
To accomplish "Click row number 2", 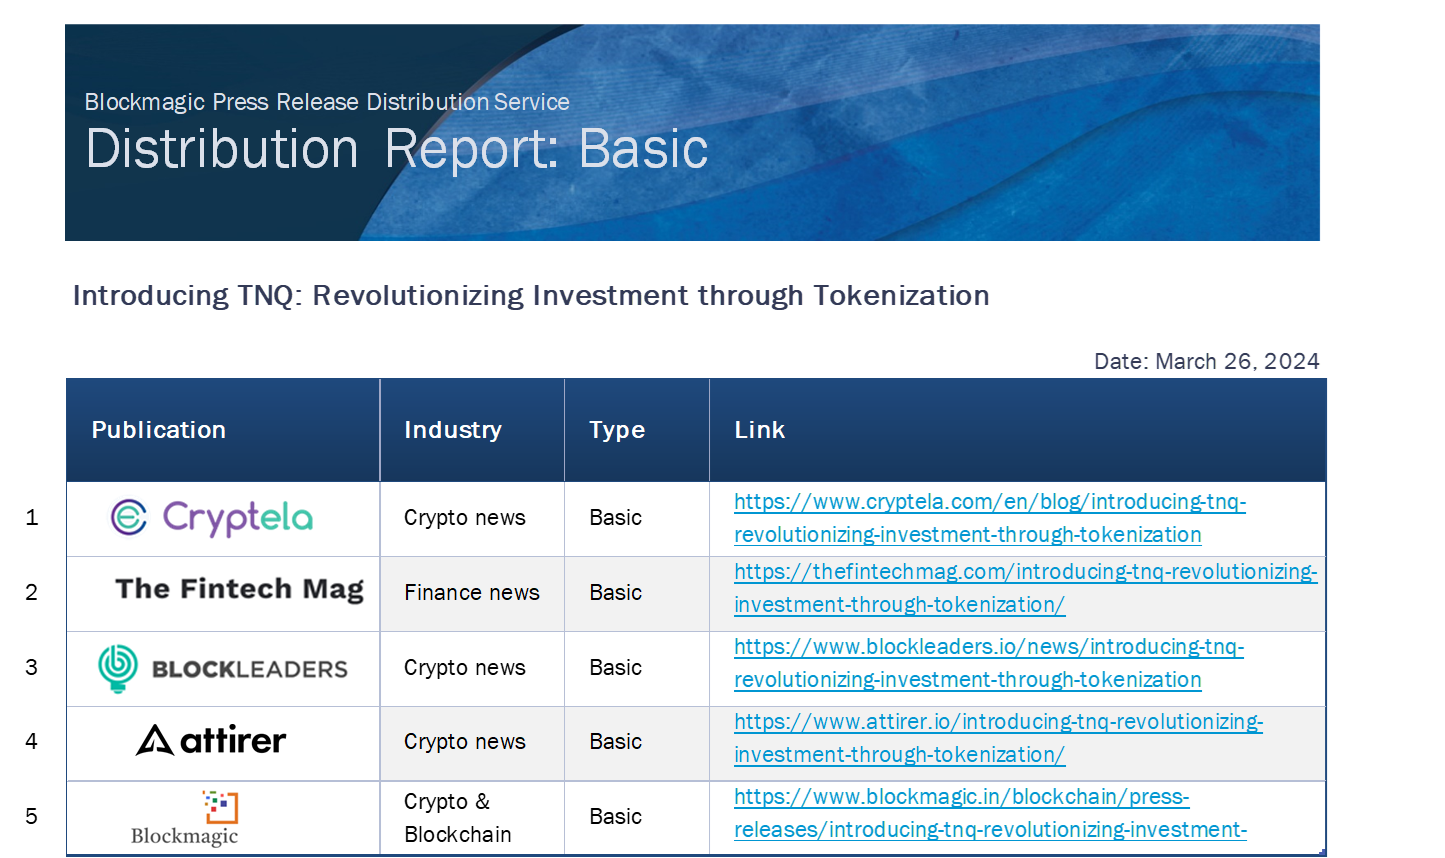I will tap(32, 592).
